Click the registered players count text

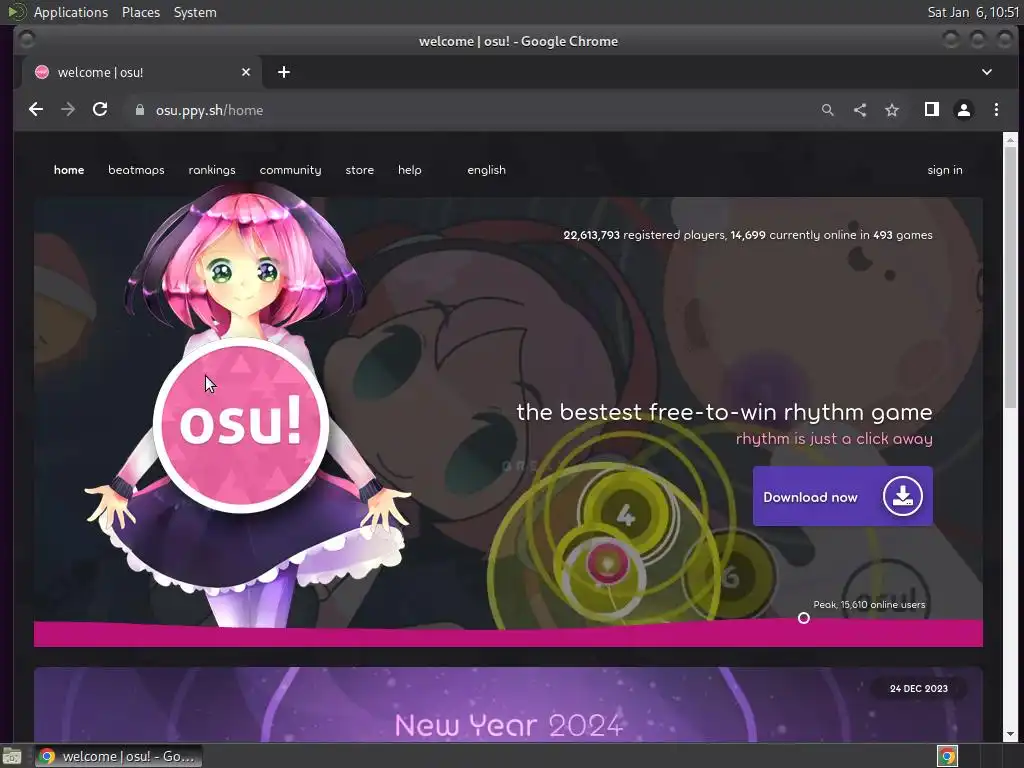644,235
